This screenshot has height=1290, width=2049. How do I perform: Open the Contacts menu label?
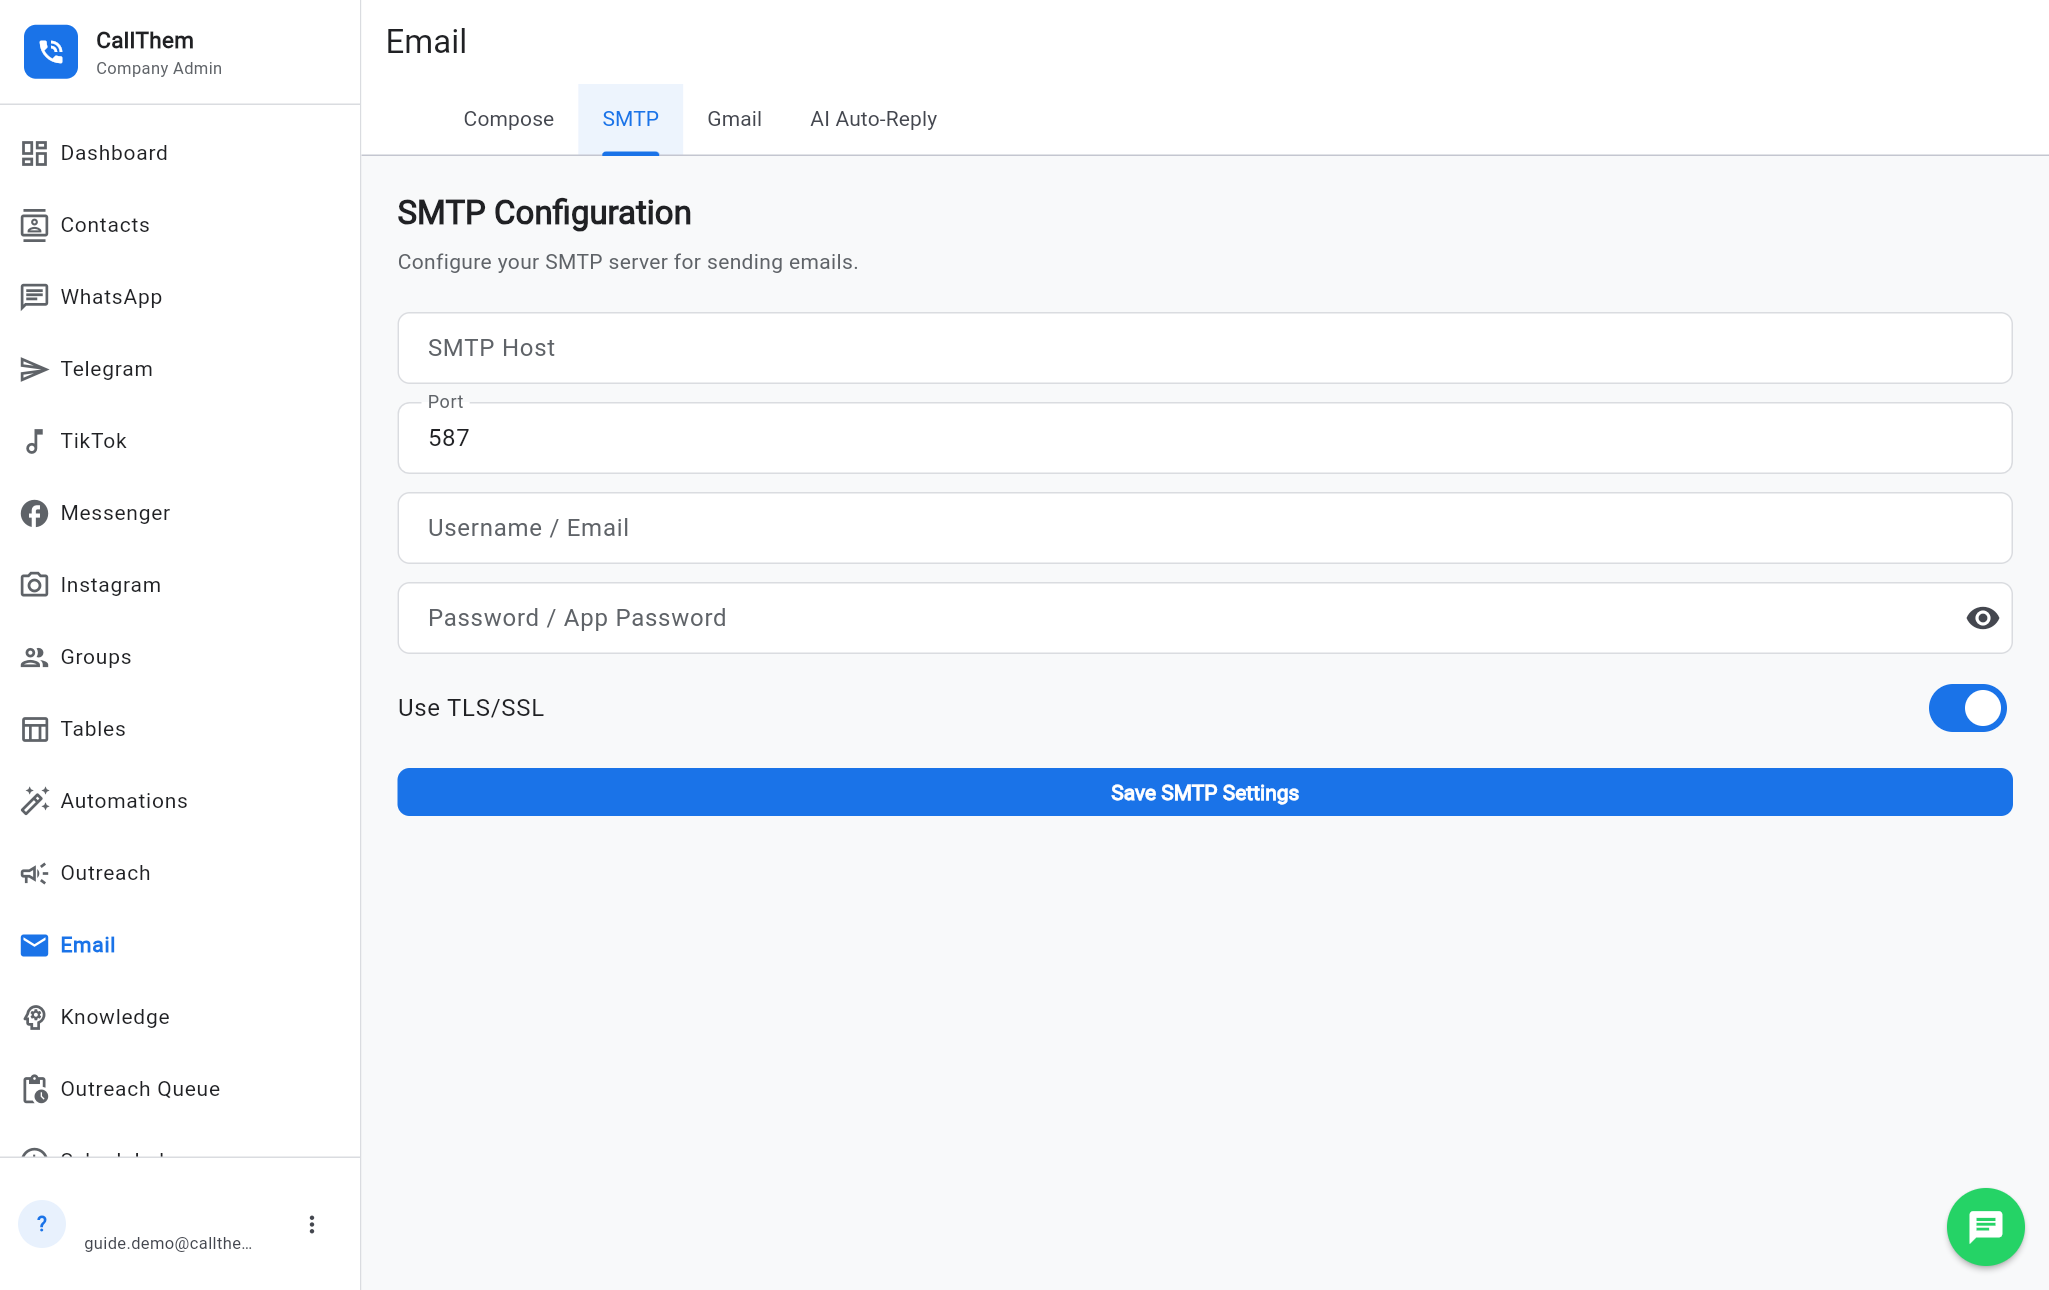(105, 225)
